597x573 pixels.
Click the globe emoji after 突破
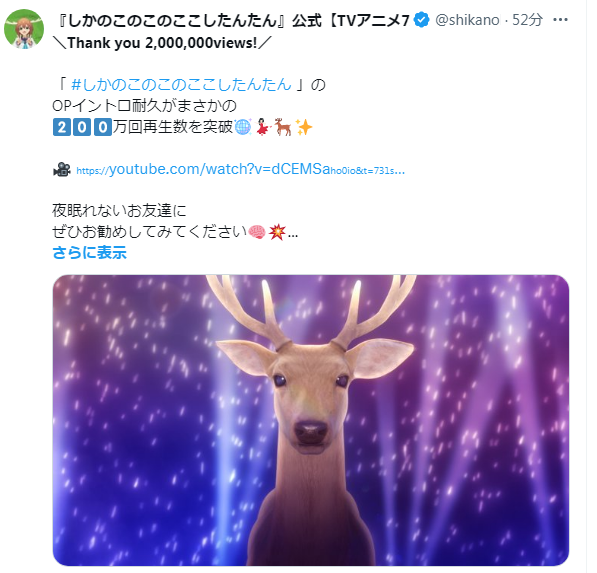[243, 127]
